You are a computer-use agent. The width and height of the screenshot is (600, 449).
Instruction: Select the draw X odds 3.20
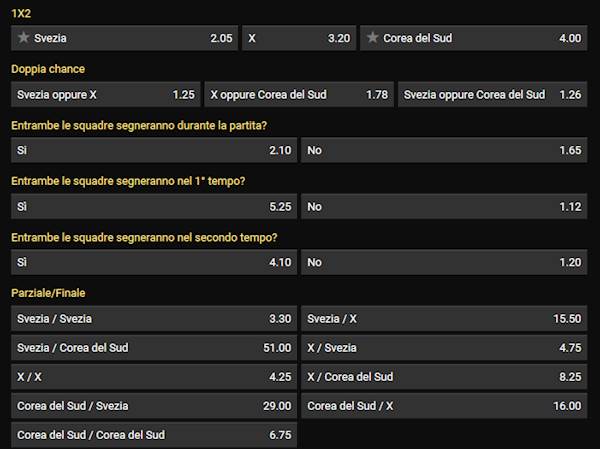[x=298, y=38]
